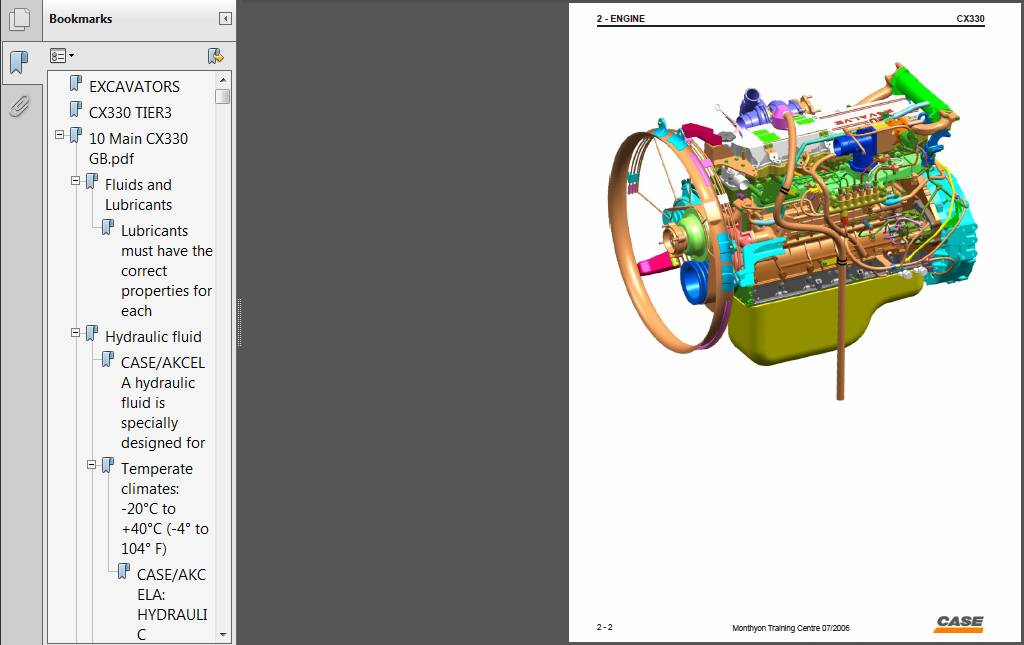Click the new bookmark star icon
Screen dimensions: 1024x645
(x=216, y=56)
